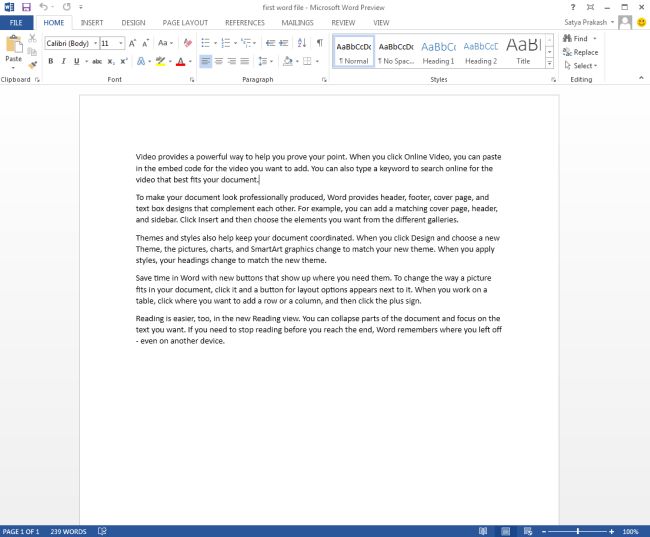Open Font dialog launcher
The image size is (650, 537).
click(192, 80)
